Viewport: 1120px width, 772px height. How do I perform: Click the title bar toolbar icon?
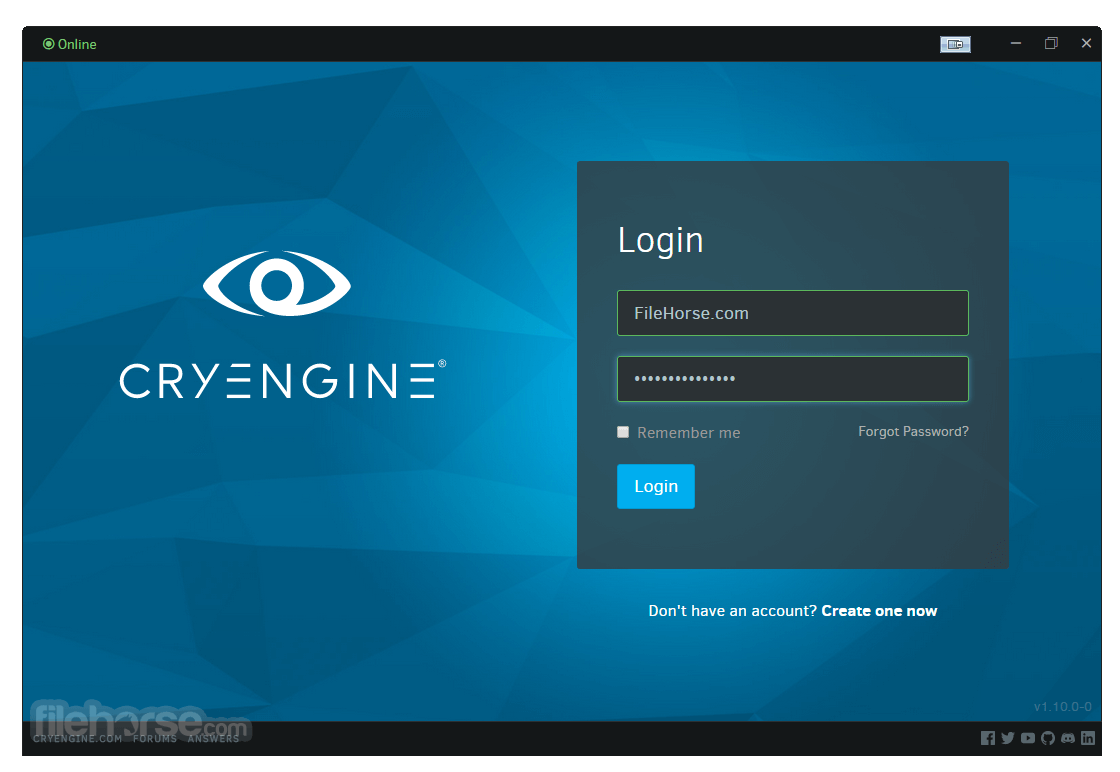955,44
